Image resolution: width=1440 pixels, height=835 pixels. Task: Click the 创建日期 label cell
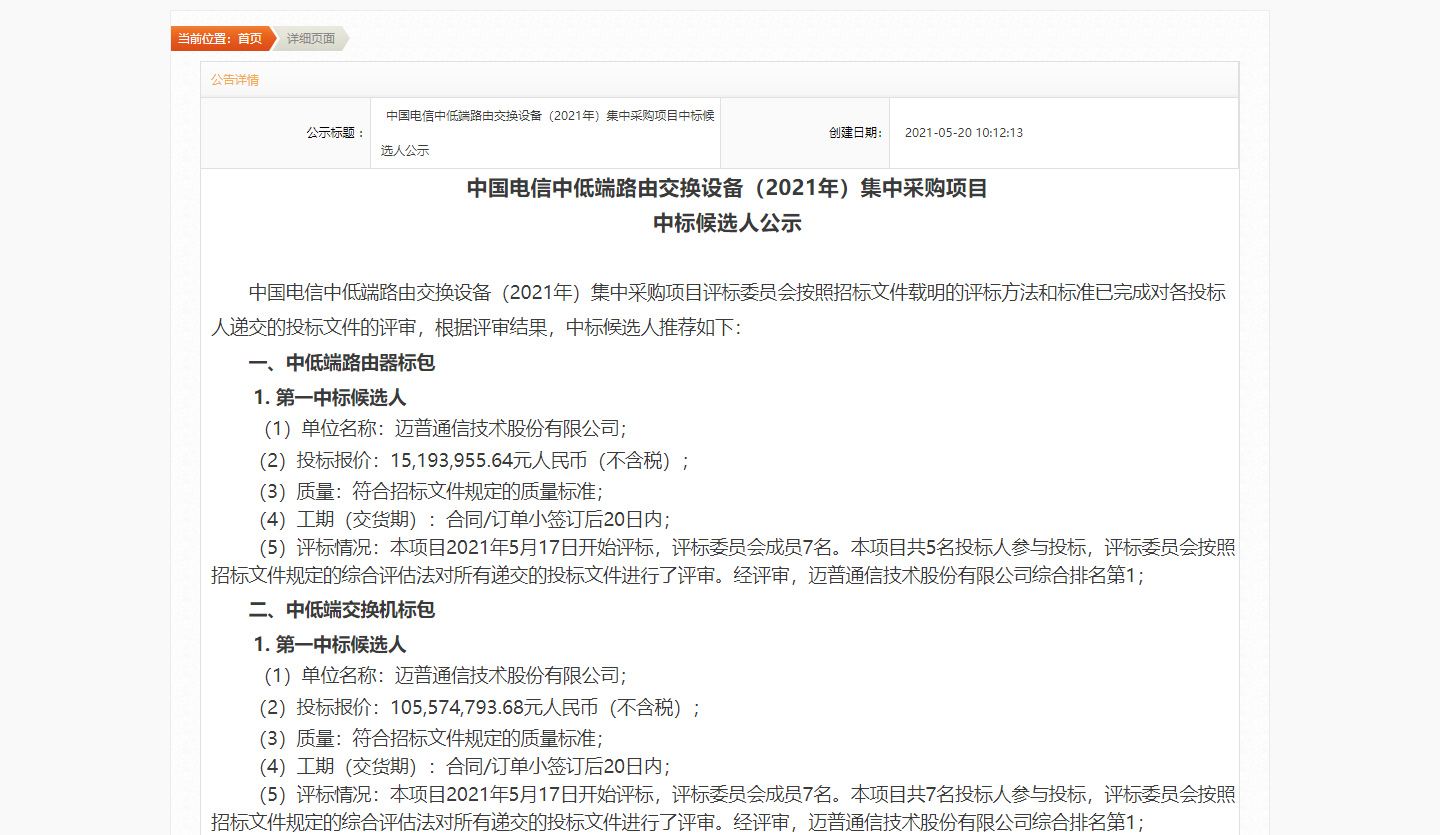click(804, 133)
